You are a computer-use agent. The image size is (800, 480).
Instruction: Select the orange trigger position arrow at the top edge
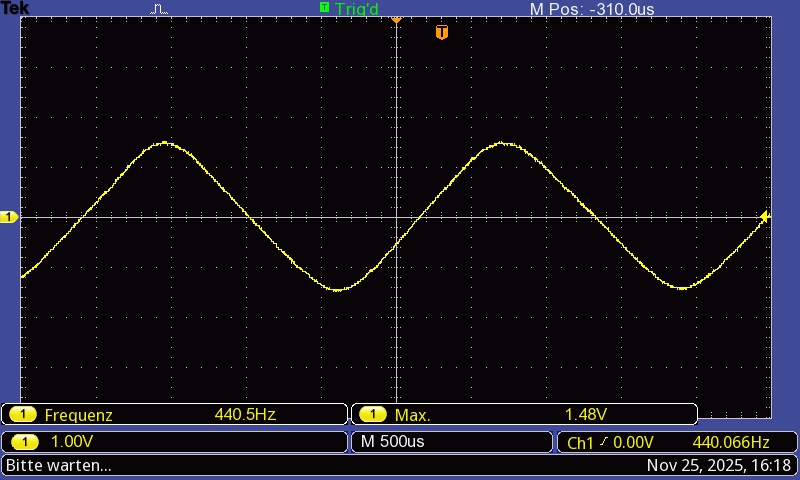click(x=396, y=19)
